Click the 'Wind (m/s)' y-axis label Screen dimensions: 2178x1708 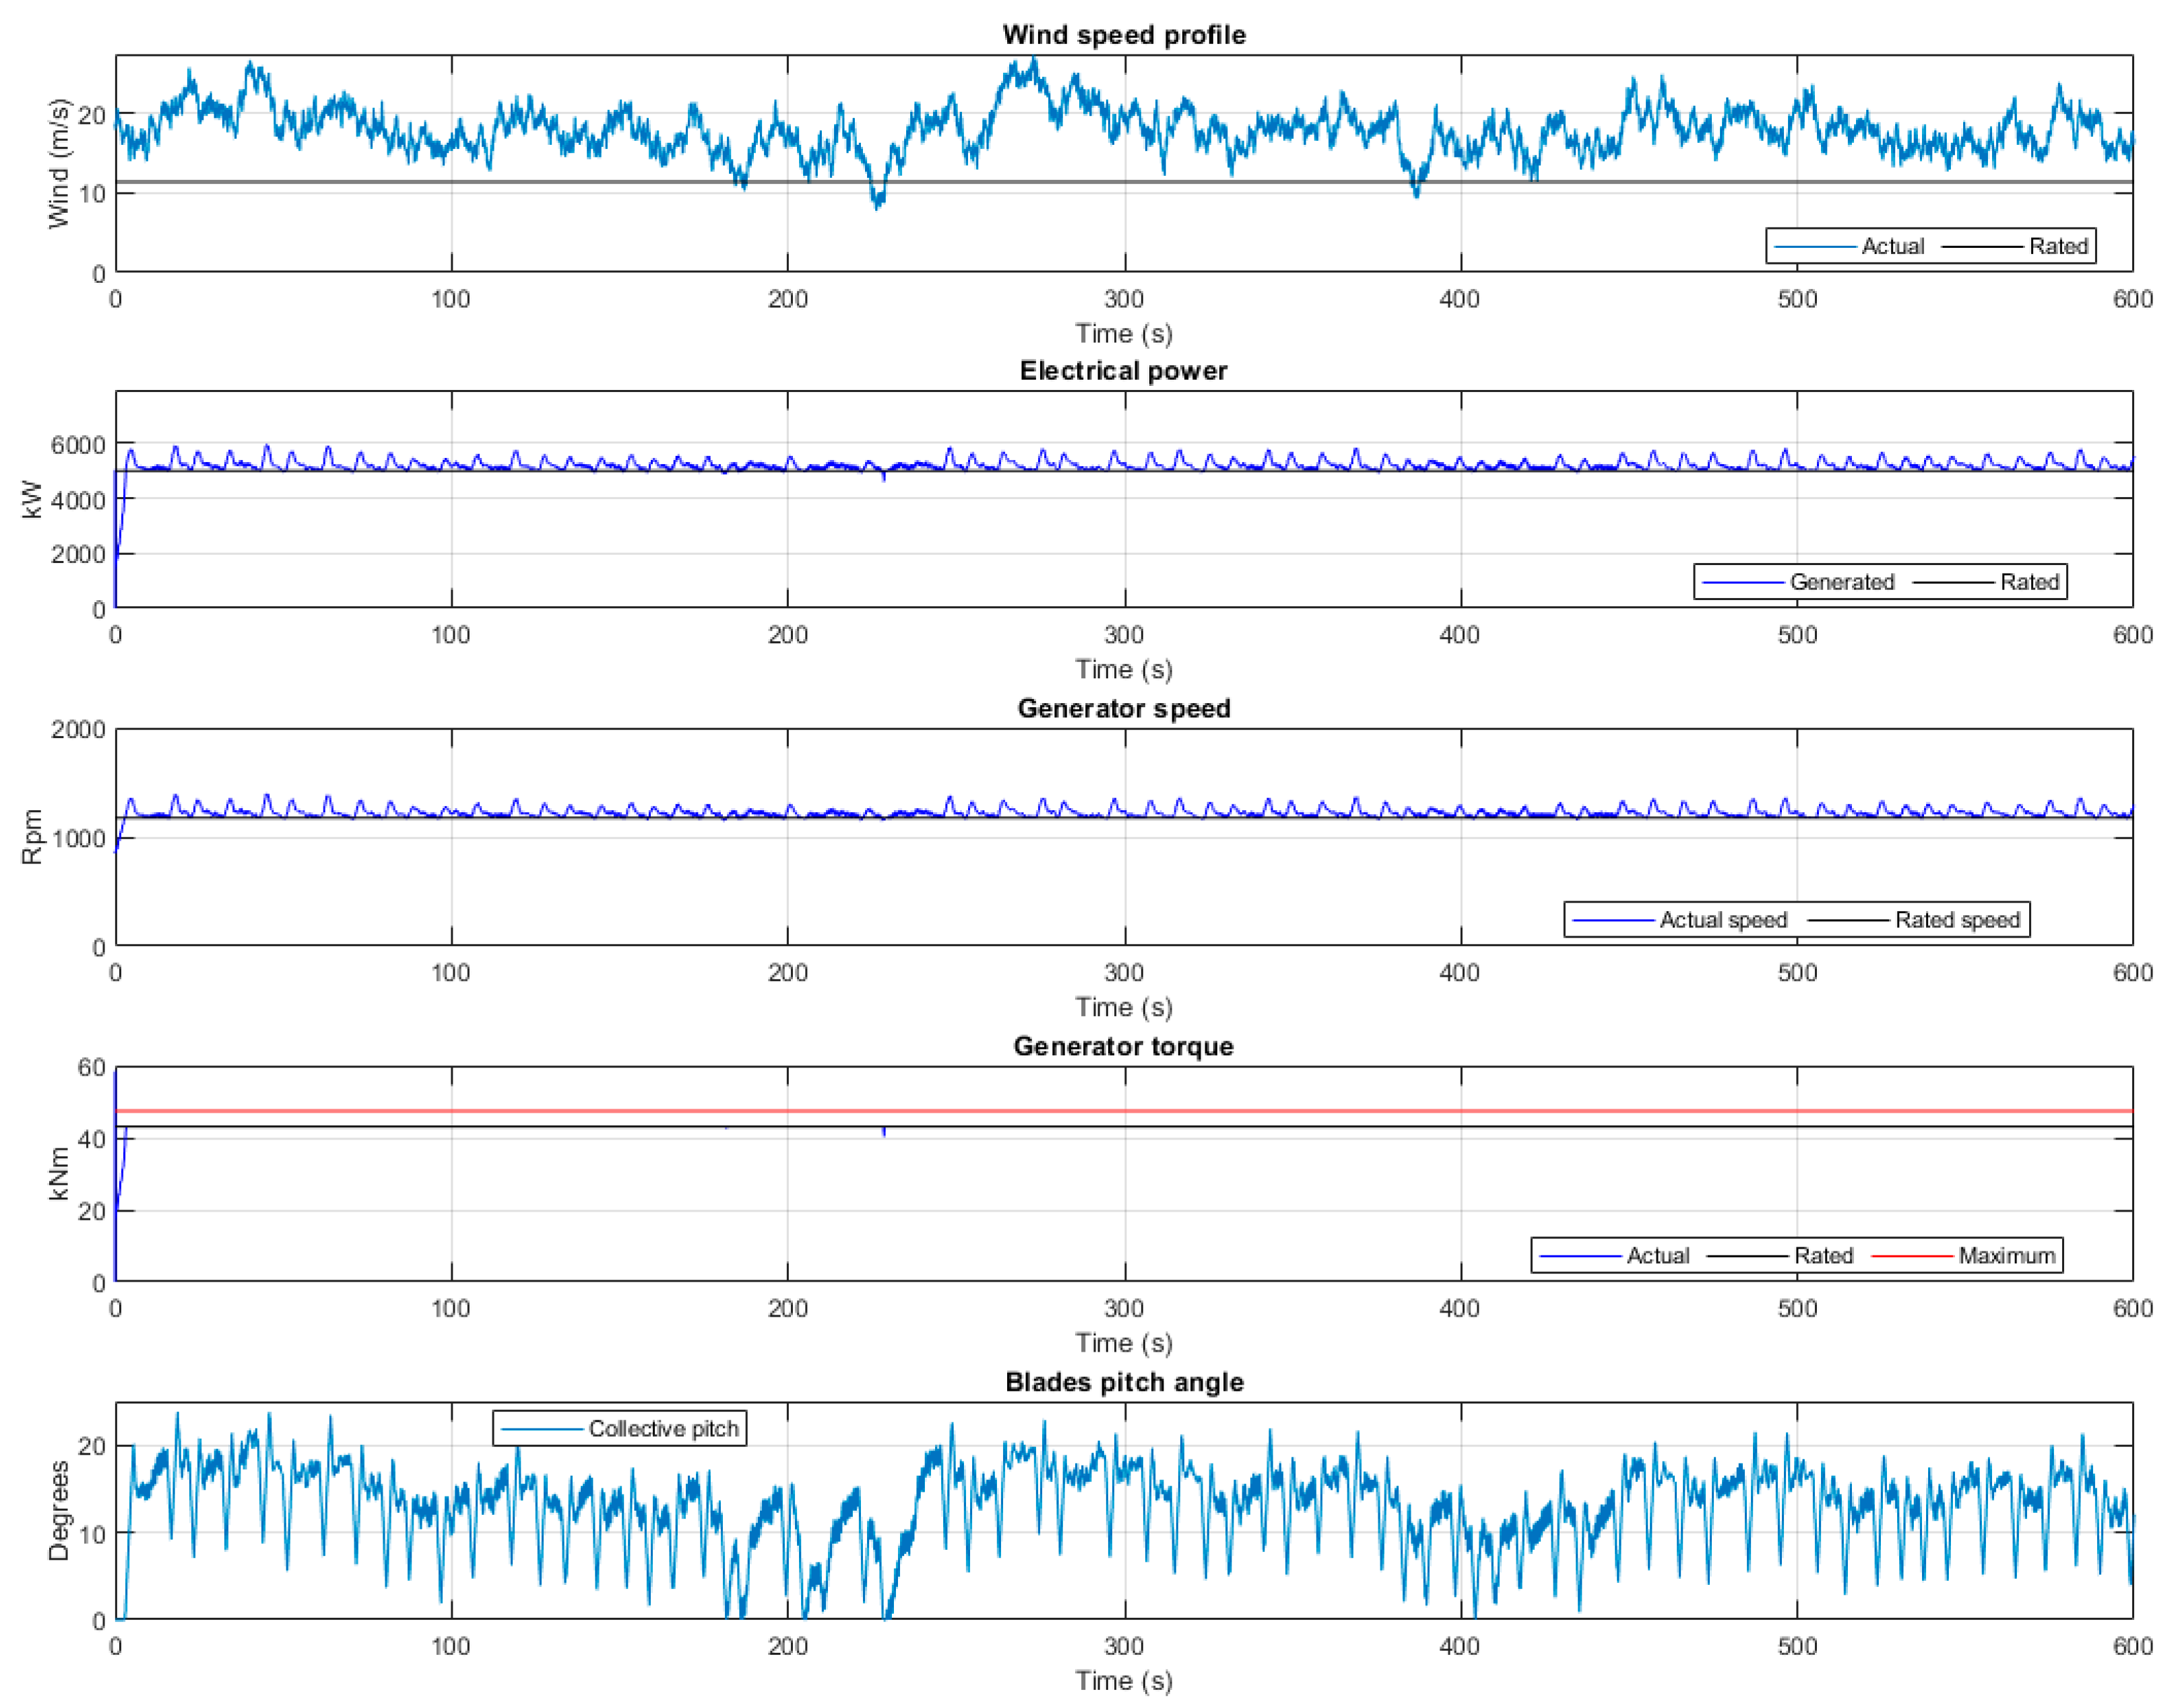pyautogui.click(x=59, y=163)
